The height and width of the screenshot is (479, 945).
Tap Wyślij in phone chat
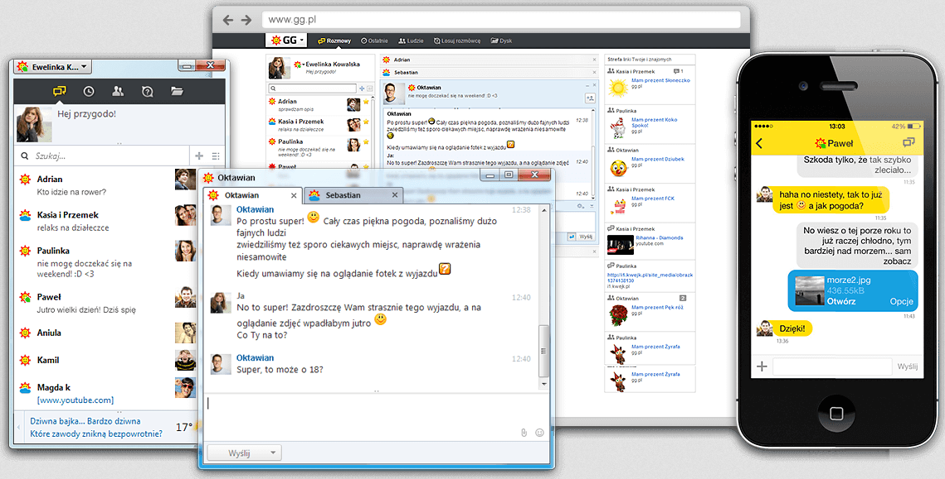[x=907, y=366]
